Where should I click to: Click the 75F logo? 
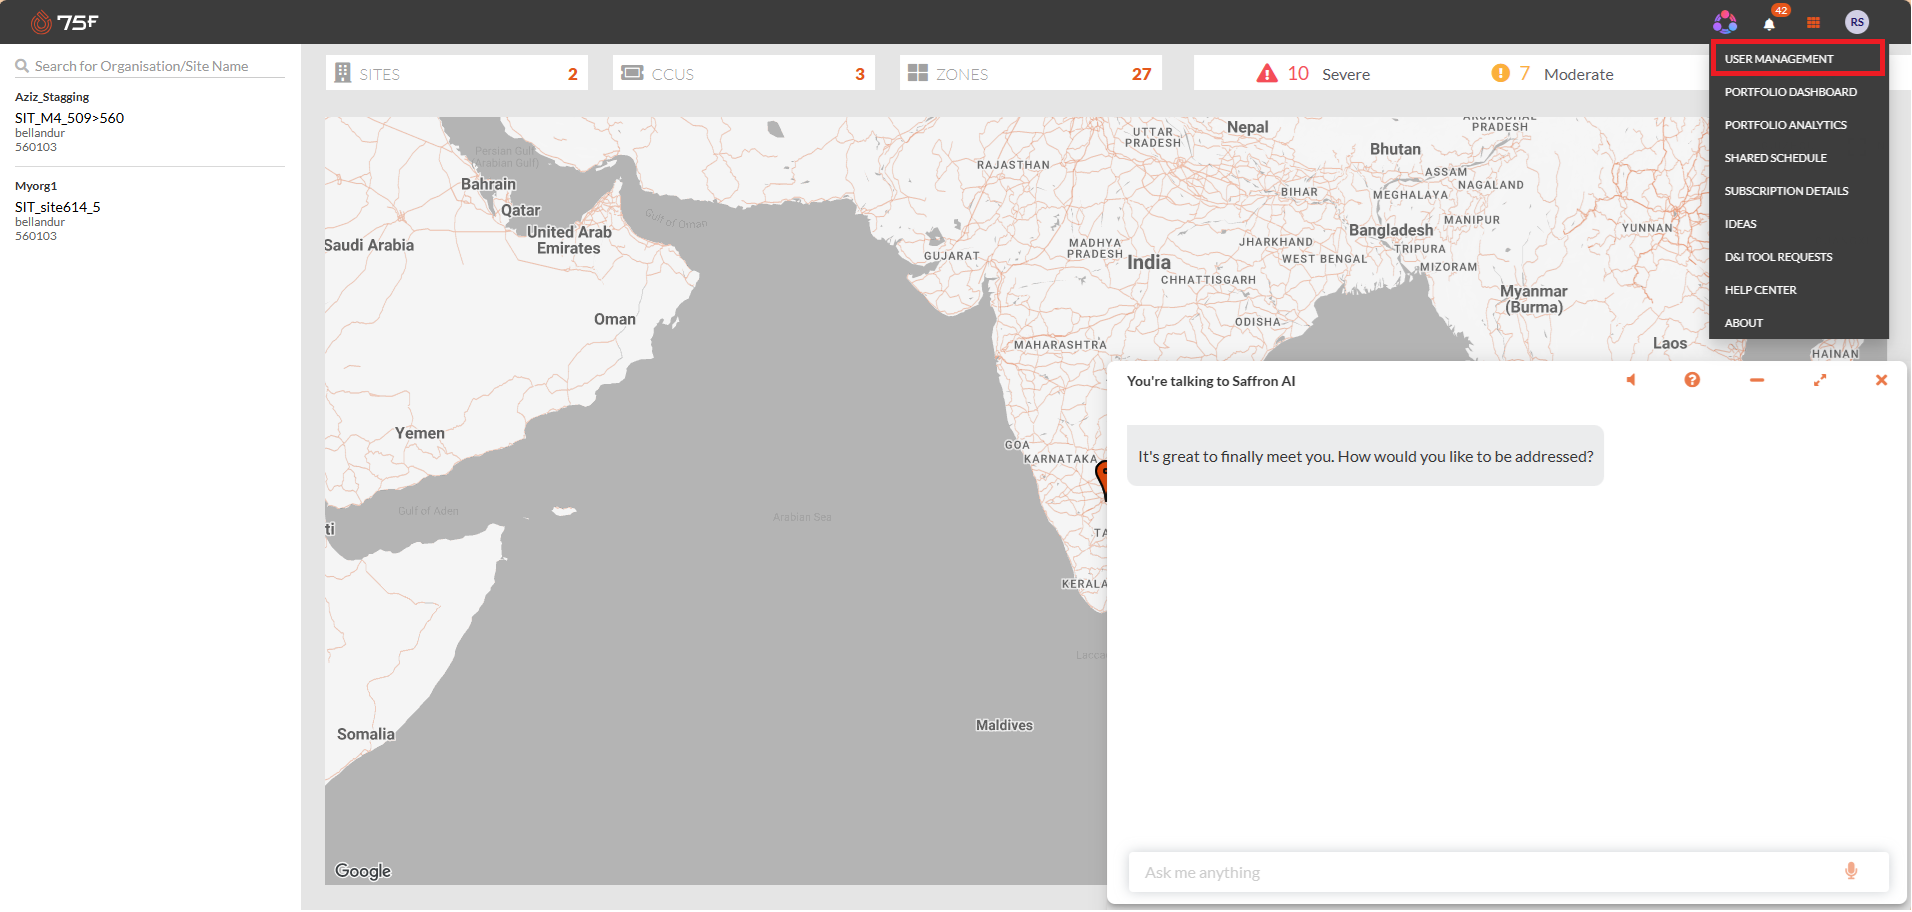coord(64,22)
